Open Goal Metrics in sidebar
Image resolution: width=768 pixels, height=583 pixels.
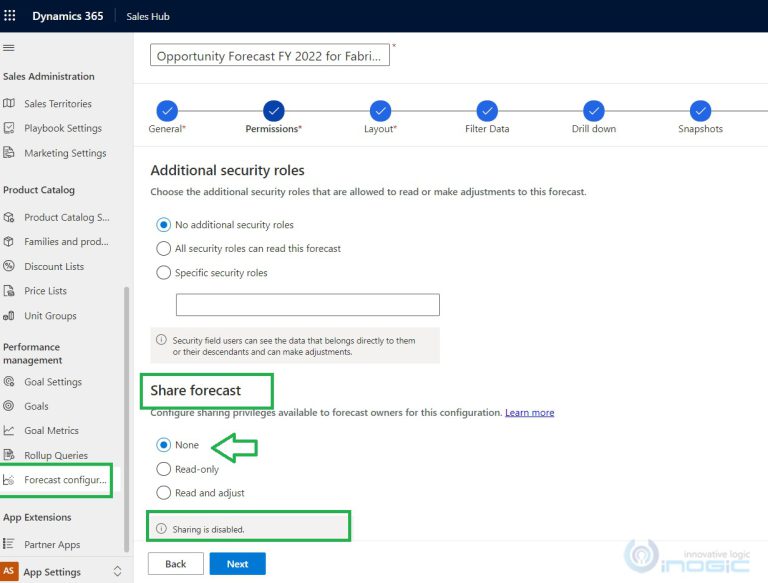click(x=51, y=430)
